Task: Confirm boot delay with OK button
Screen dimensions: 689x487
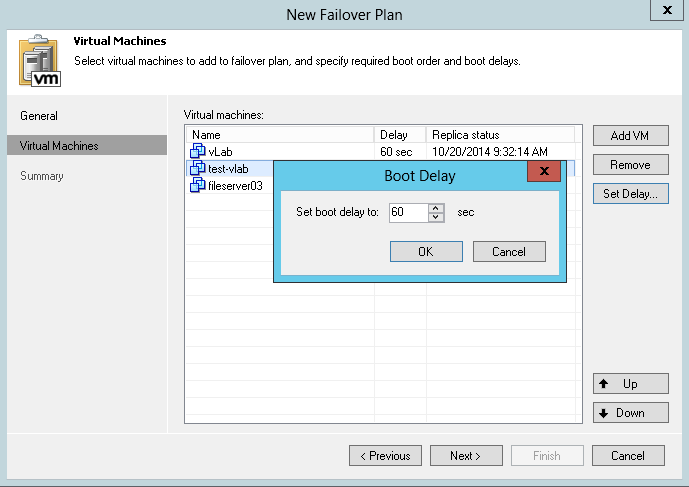Action: [x=426, y=251]
